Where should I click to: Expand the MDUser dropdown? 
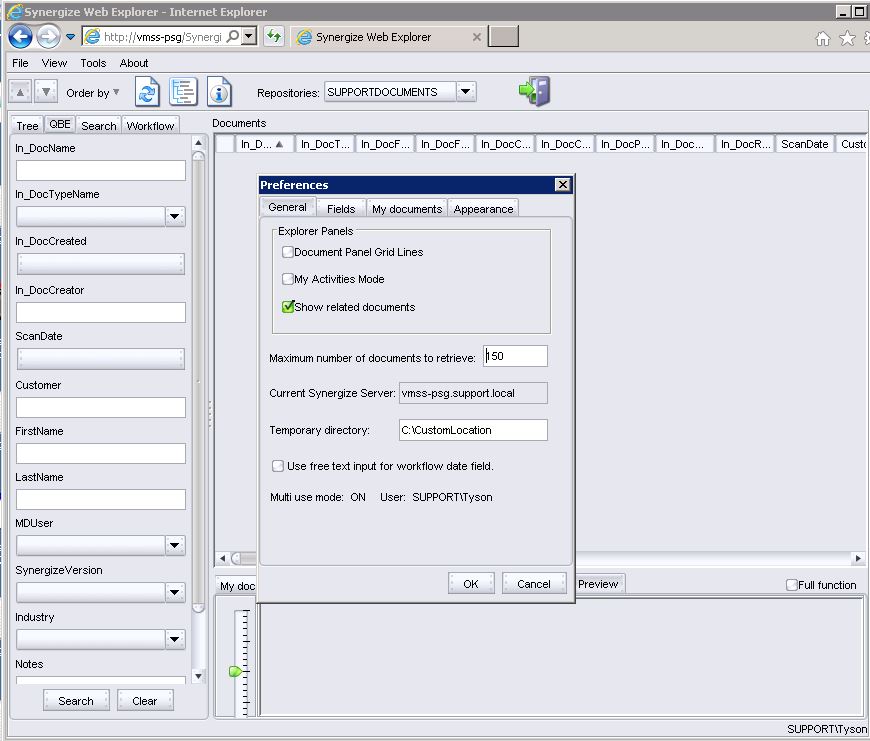[x=175, y=545]
